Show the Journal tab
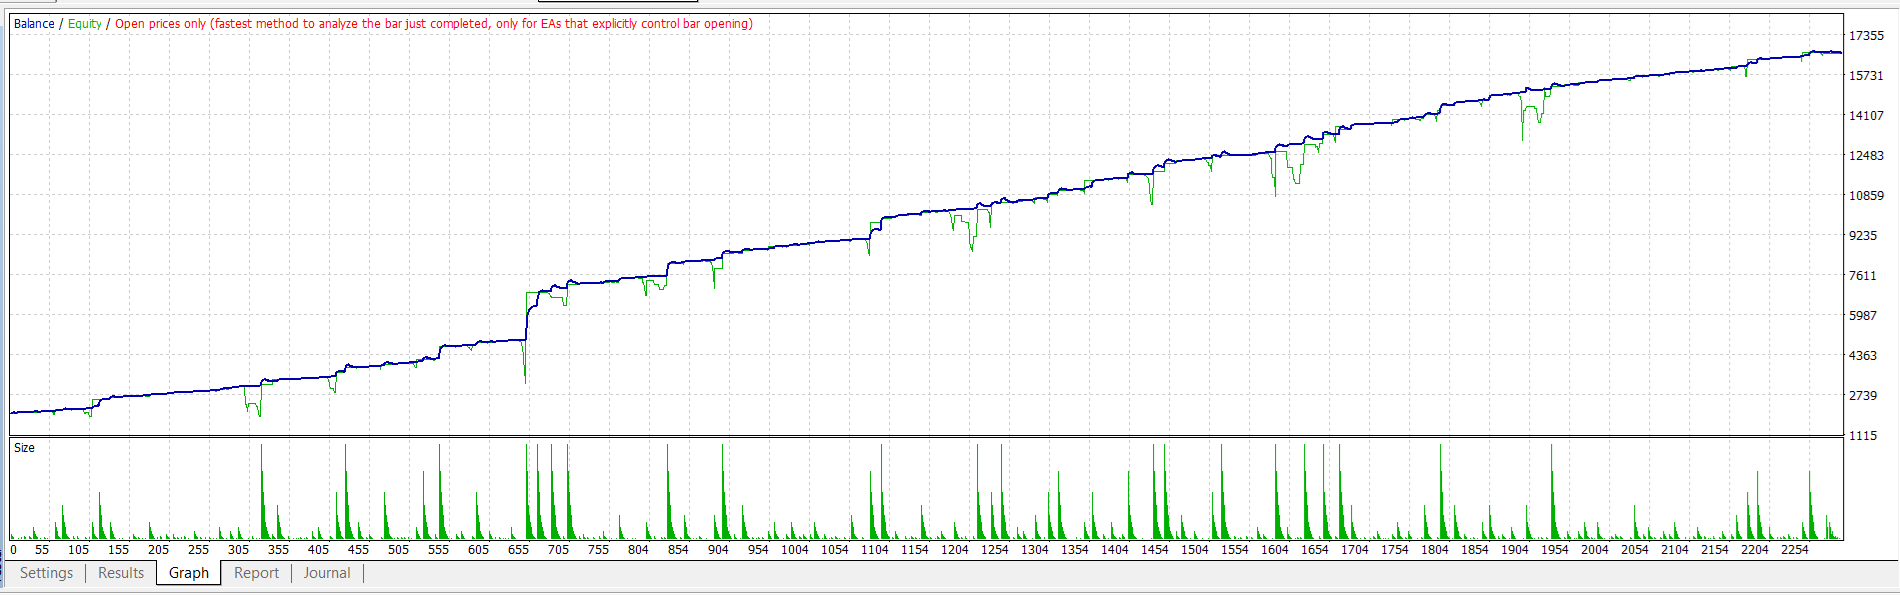This screenshot has height=595, width=1900. pyautogui.click(x=327, y=573)
